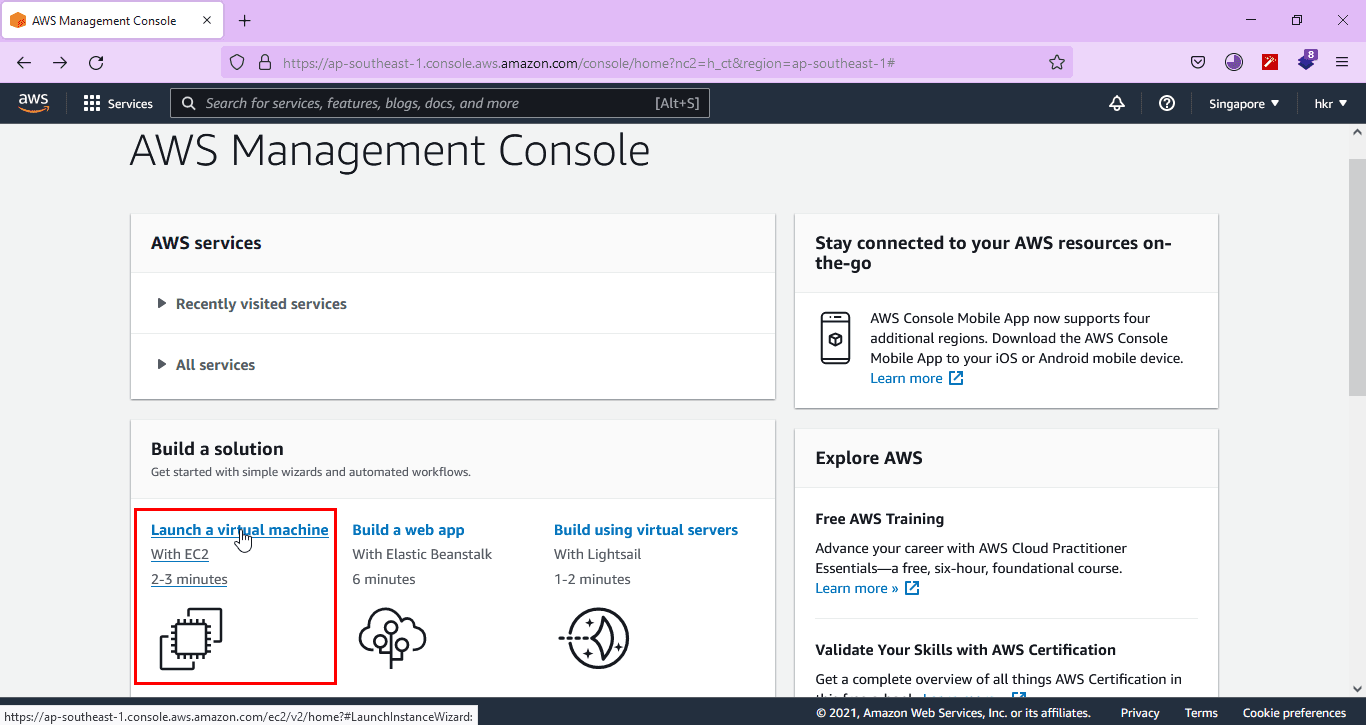Viewport: 1366px width, 725px height.
Task: Click the Lightsail compass icon
Action: coord(594,638)
